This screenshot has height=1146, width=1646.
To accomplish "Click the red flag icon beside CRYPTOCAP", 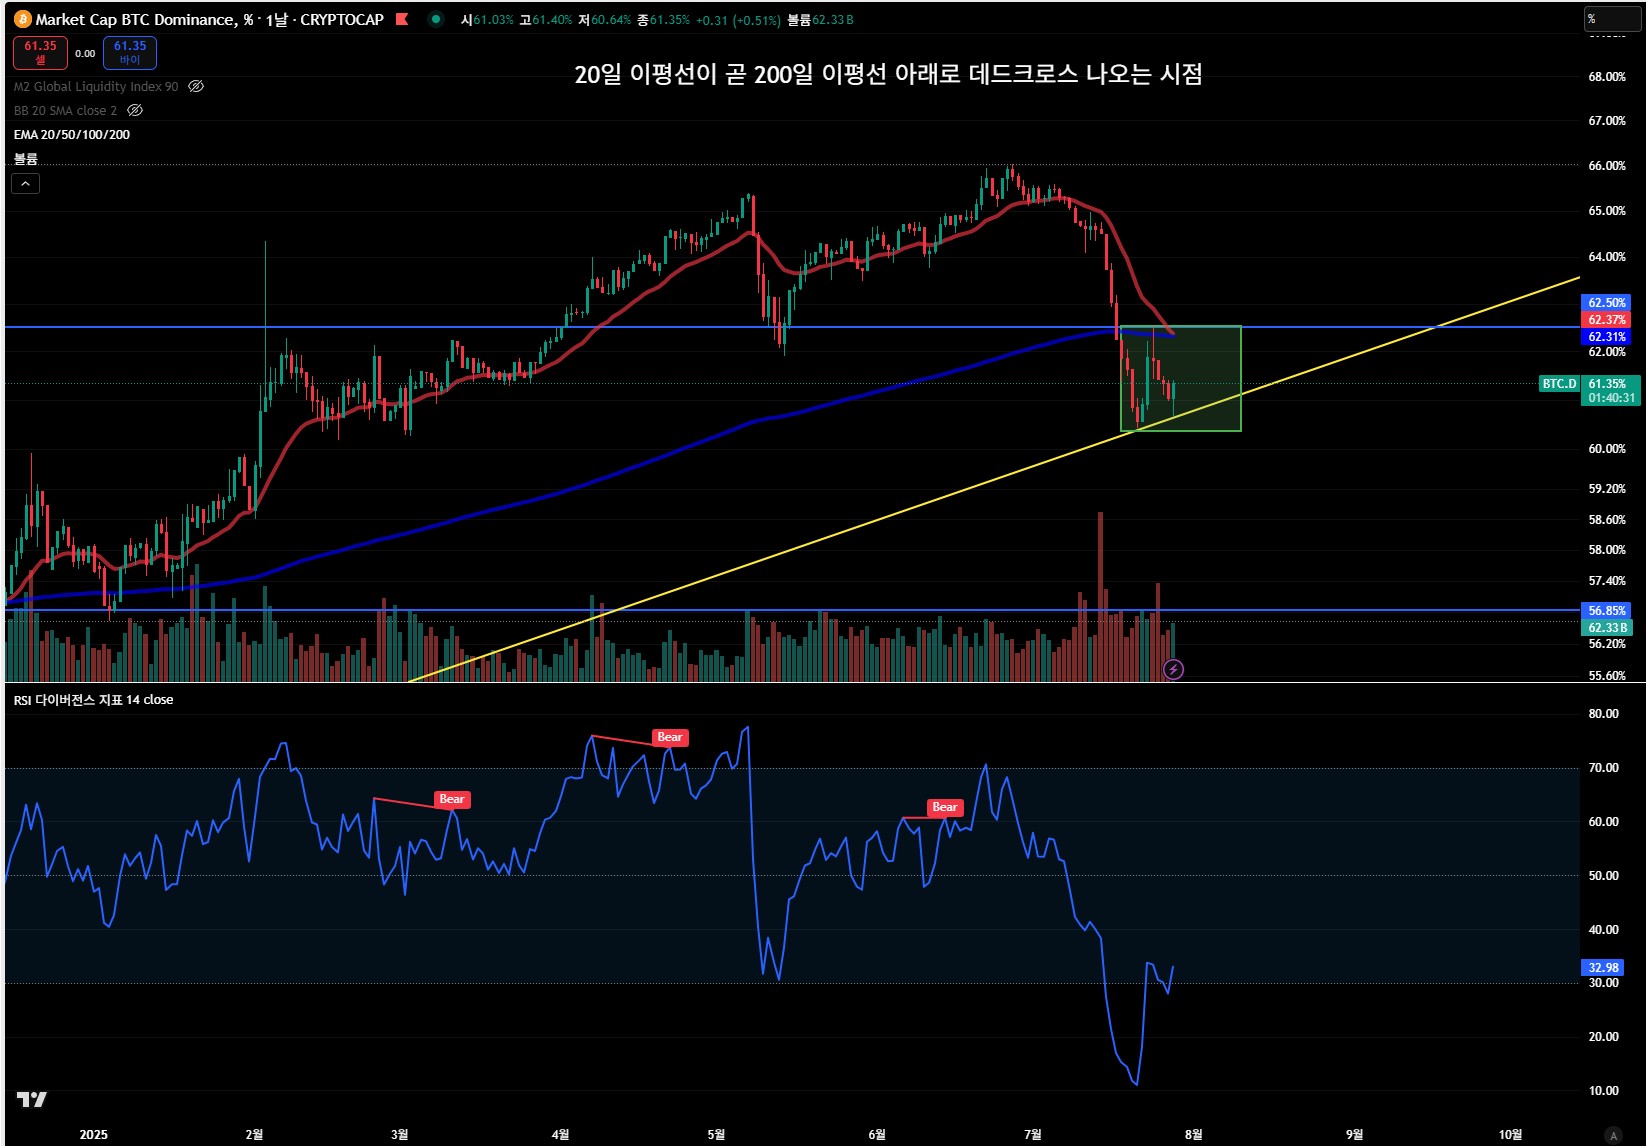I will tap(402, 19).
